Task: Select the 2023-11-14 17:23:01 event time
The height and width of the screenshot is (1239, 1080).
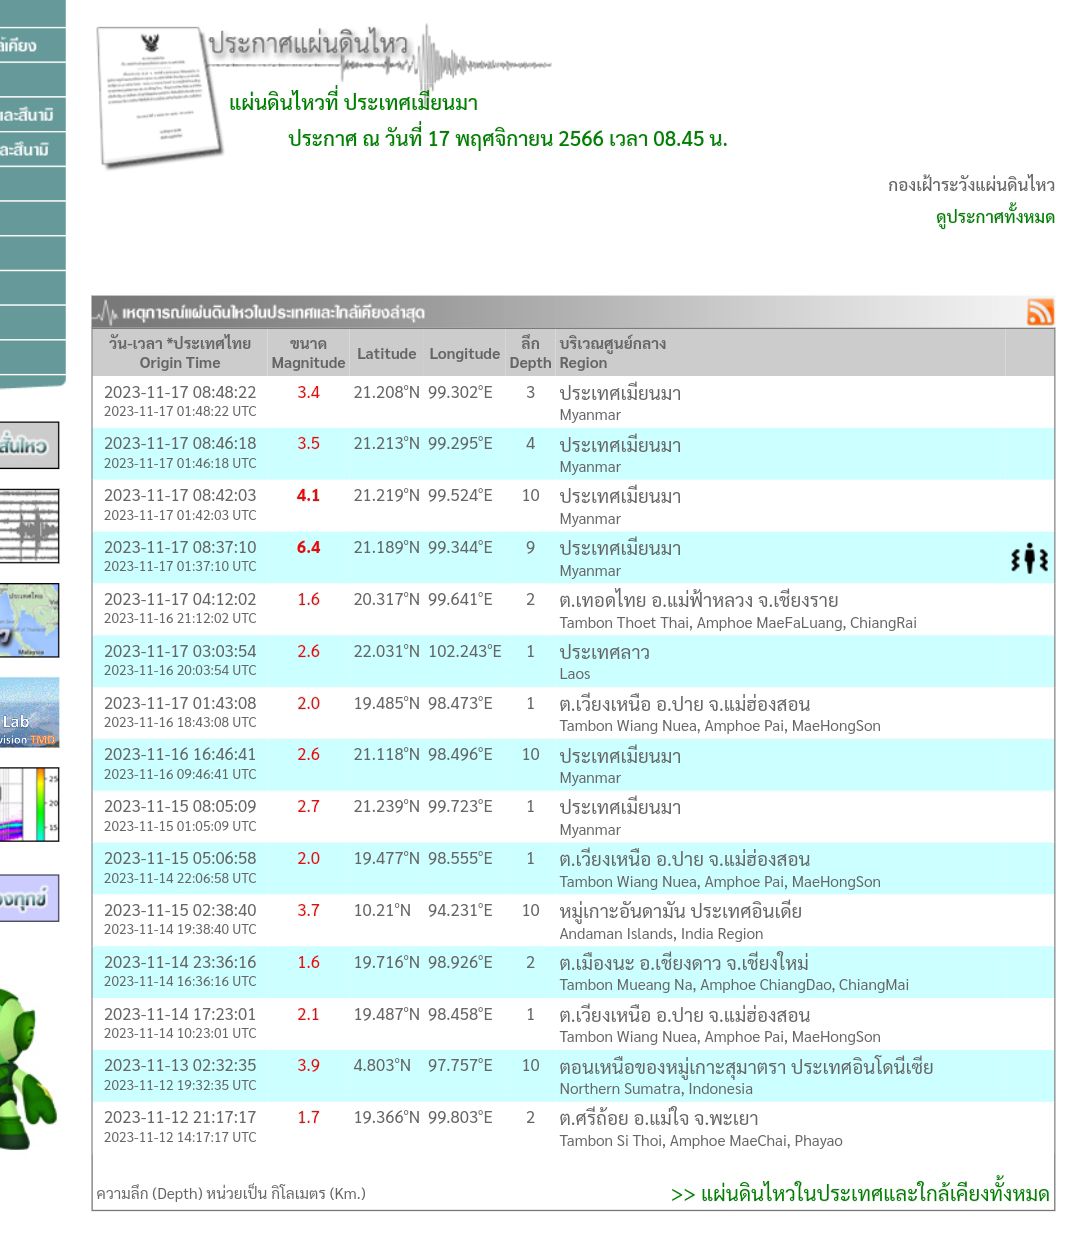Action: [x=180, y=1014]
